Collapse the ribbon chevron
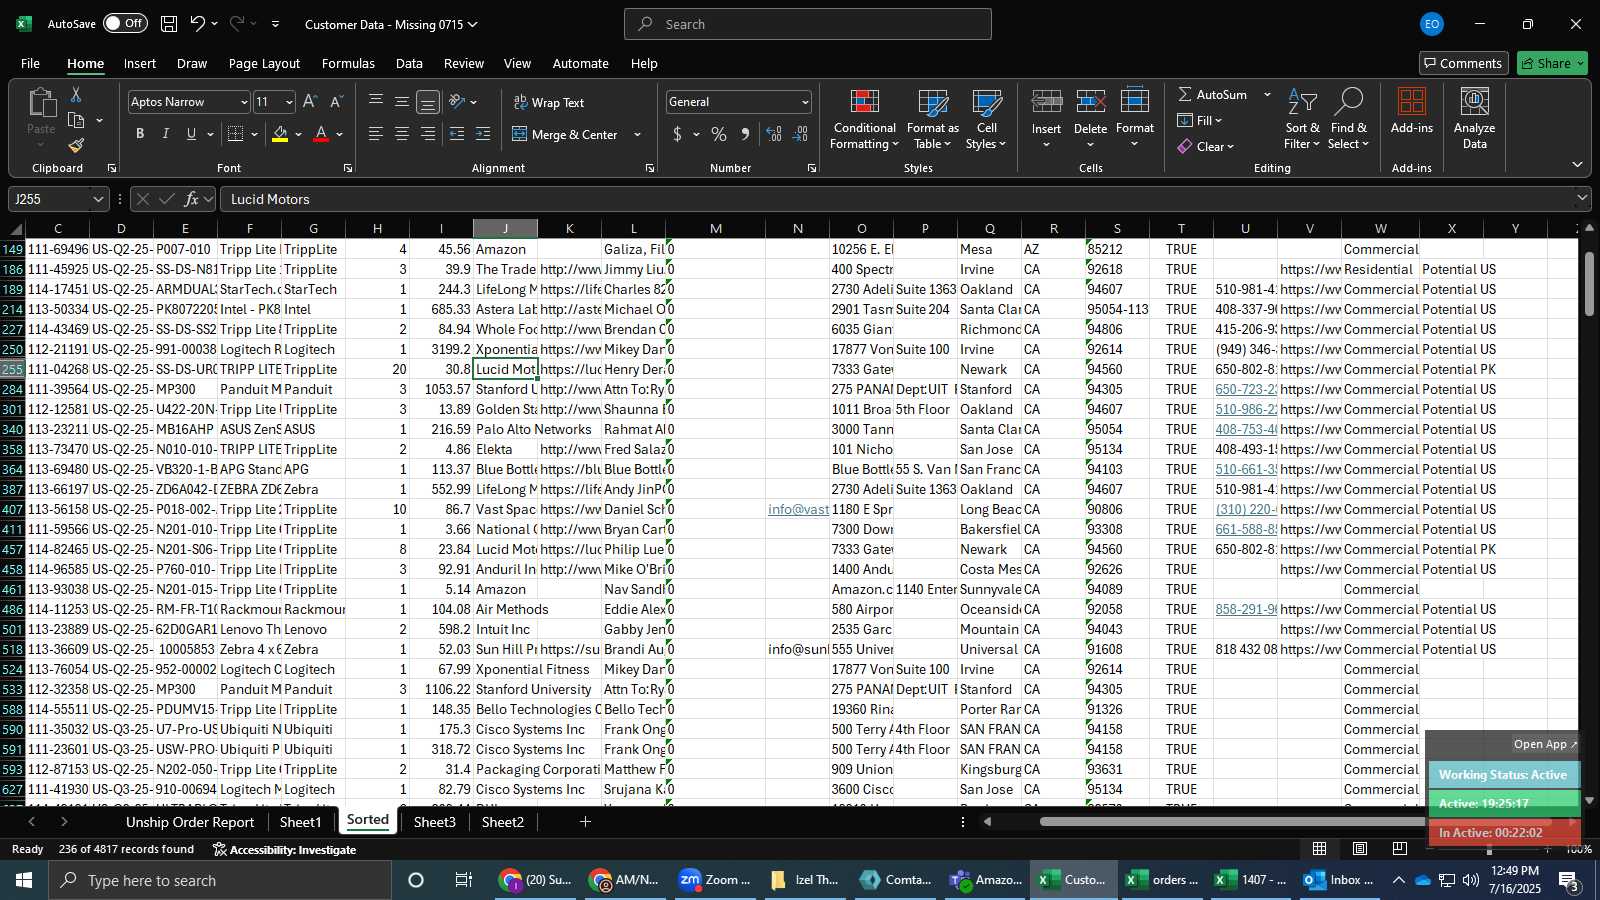1600x900 pixels. click(1577, 164)
